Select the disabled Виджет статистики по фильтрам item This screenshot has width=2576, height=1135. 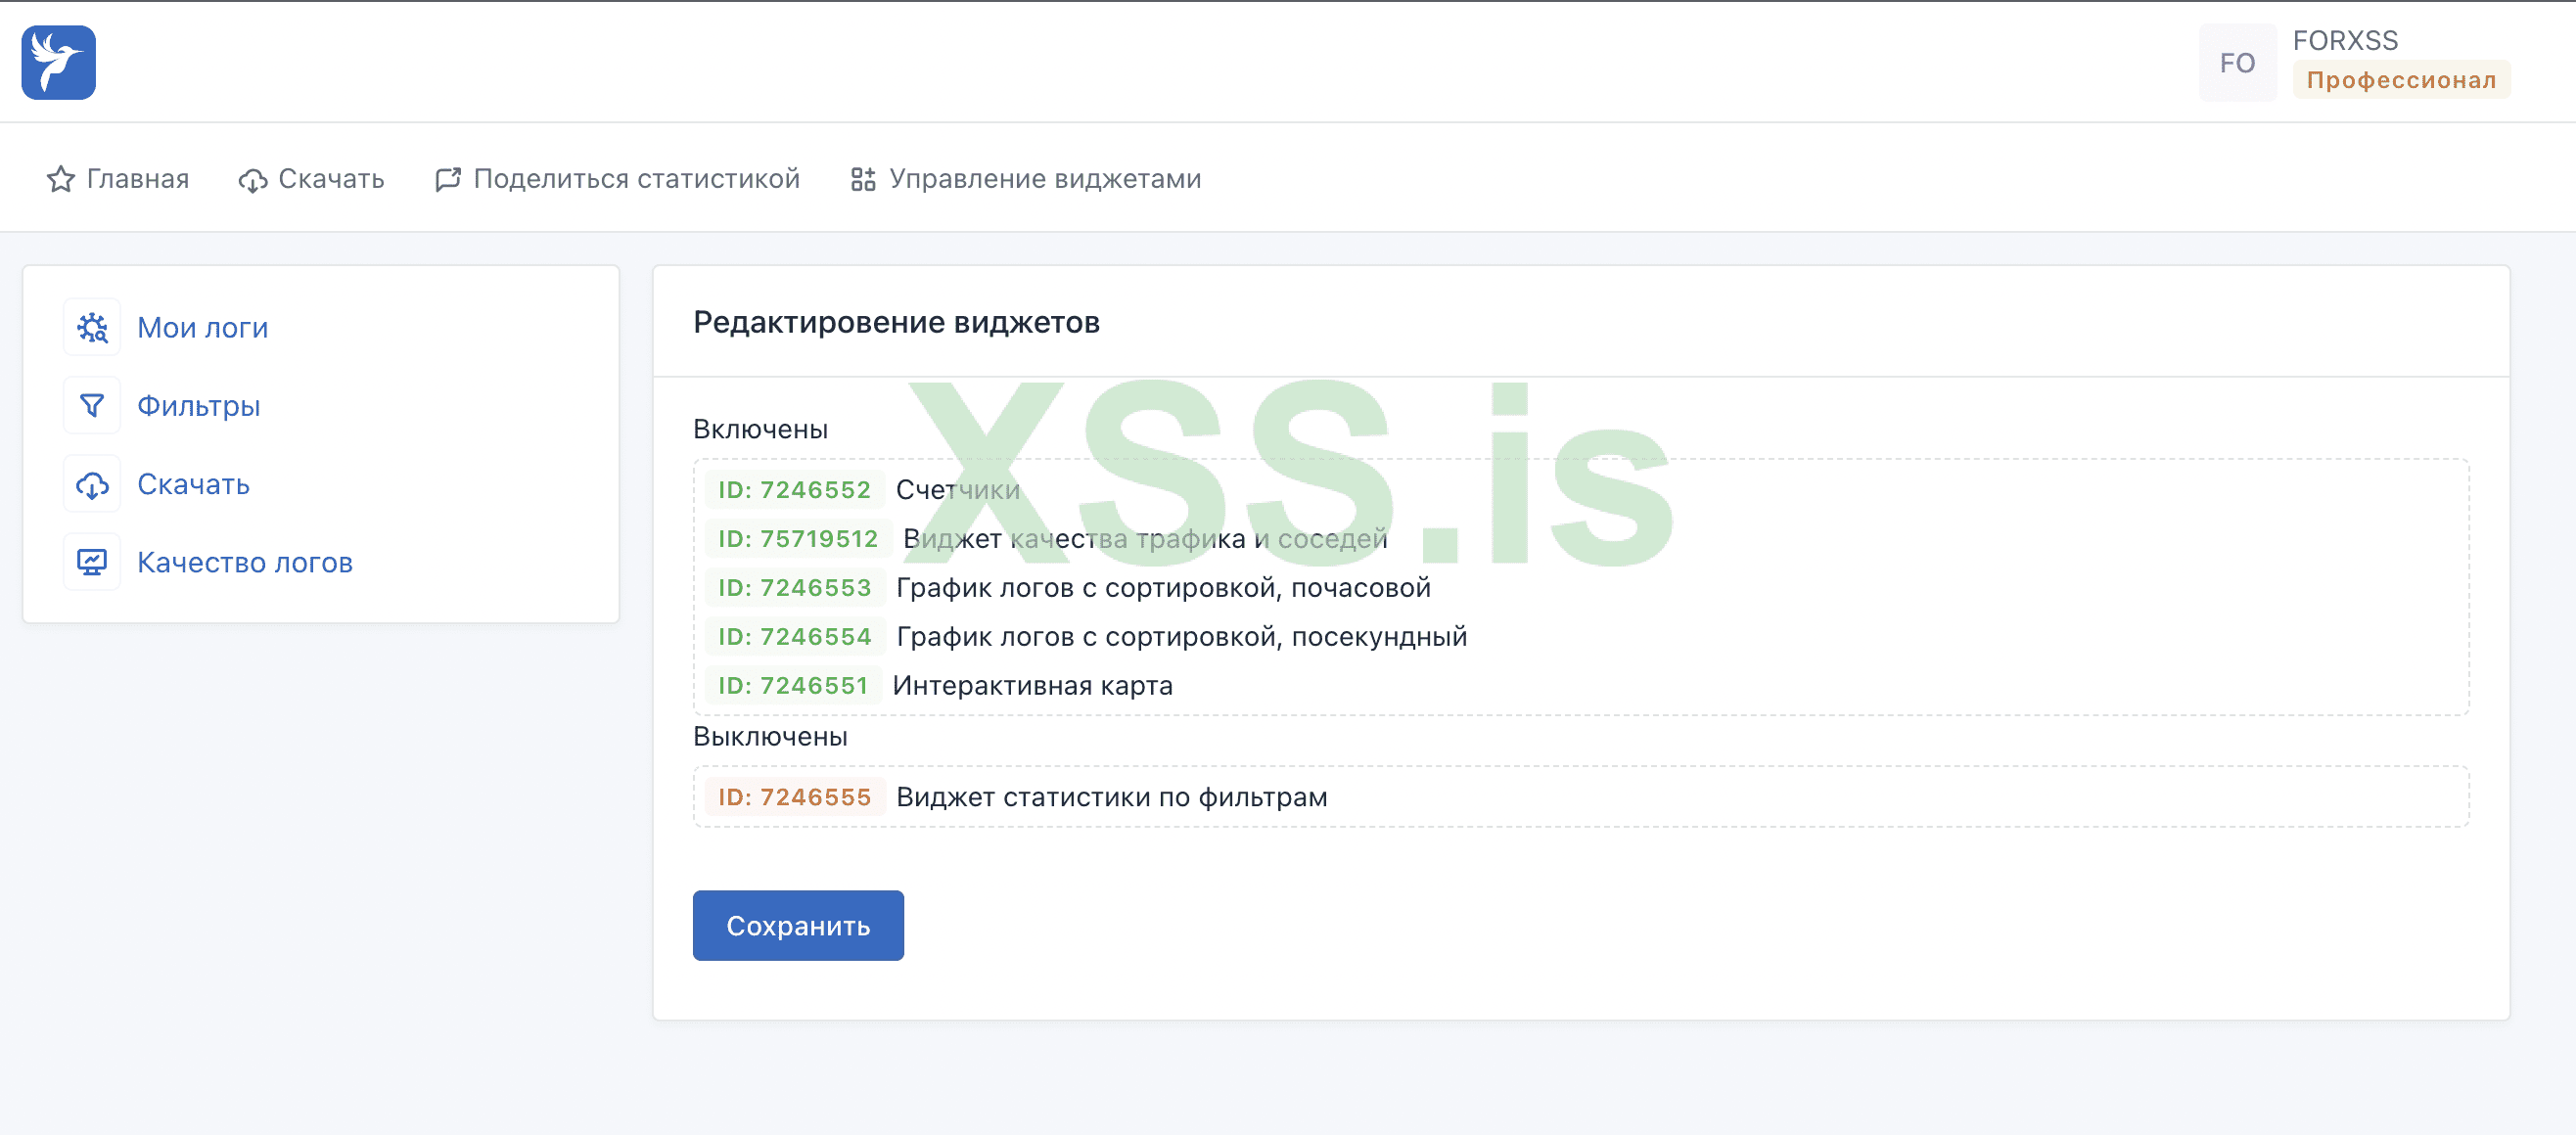click(x=1111, y=797)
